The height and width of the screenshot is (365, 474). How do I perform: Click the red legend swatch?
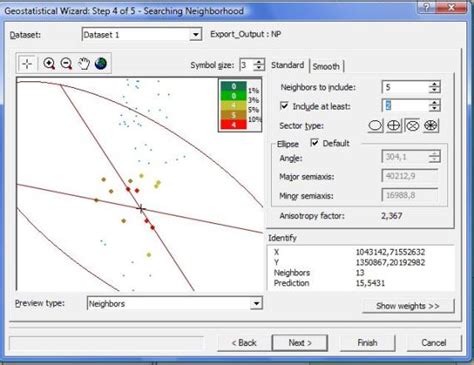[x=234, y=125]
